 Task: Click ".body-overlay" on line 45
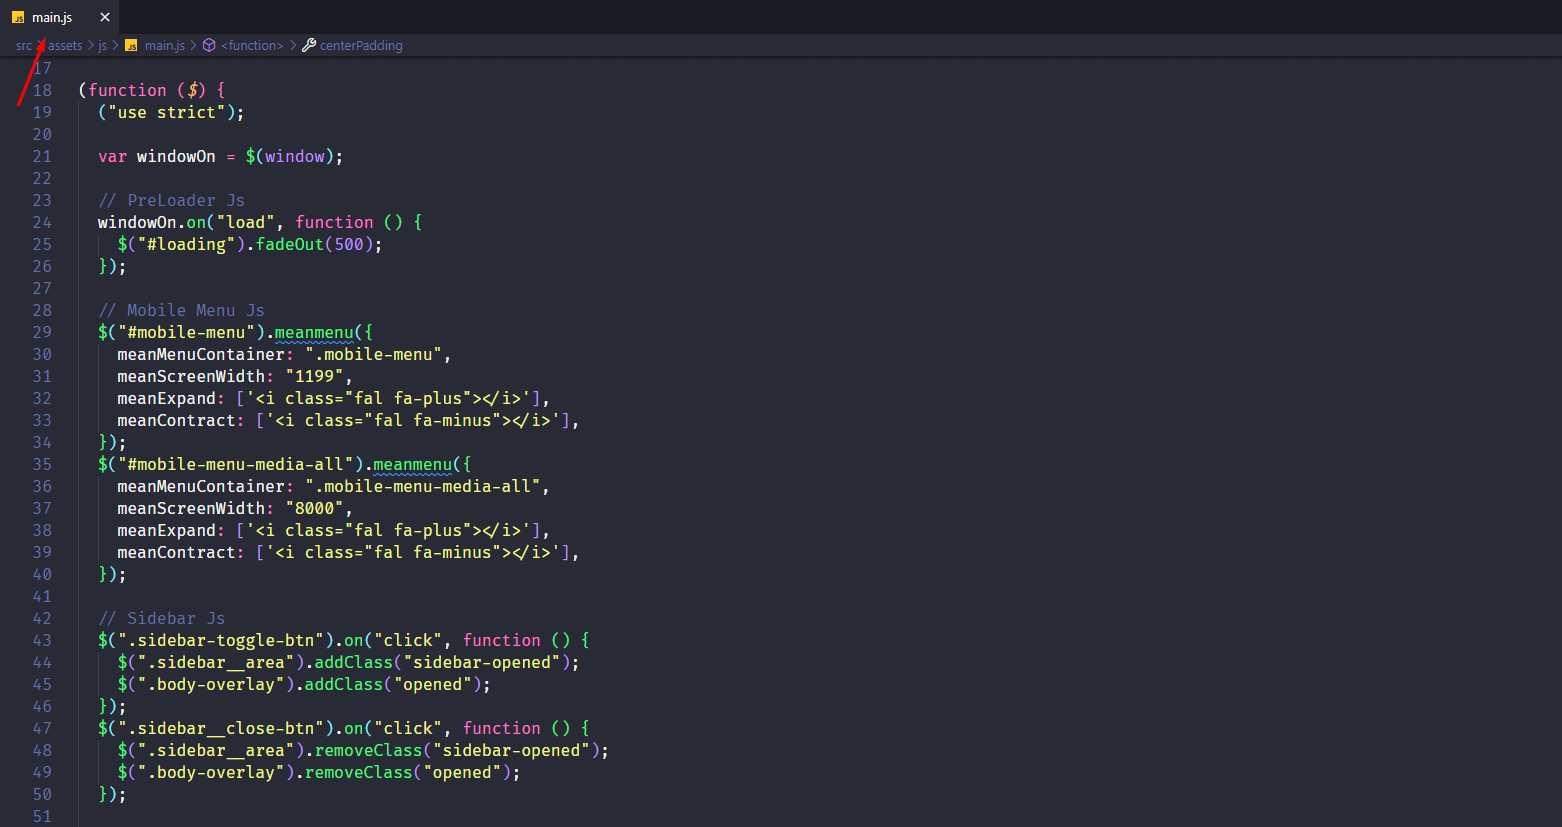pos(211,684)
